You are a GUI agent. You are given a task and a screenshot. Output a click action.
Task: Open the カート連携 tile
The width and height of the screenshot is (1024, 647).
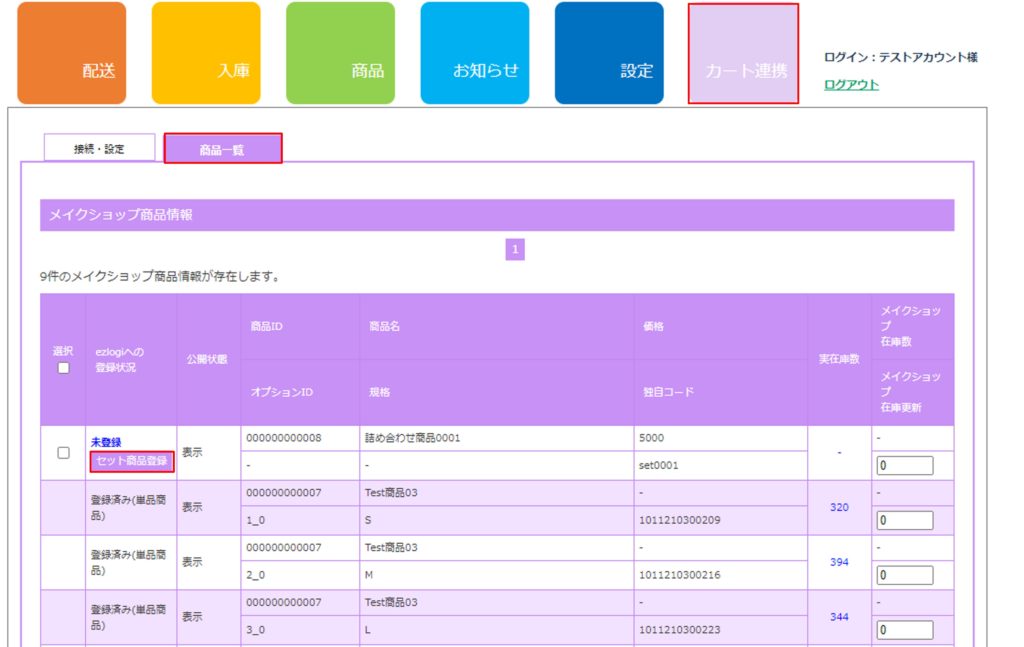coord(743,53)
